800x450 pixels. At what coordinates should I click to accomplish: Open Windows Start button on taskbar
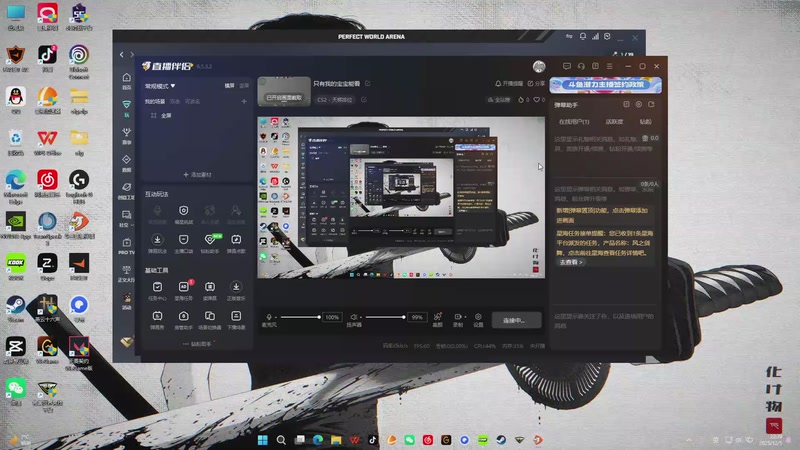263,440
